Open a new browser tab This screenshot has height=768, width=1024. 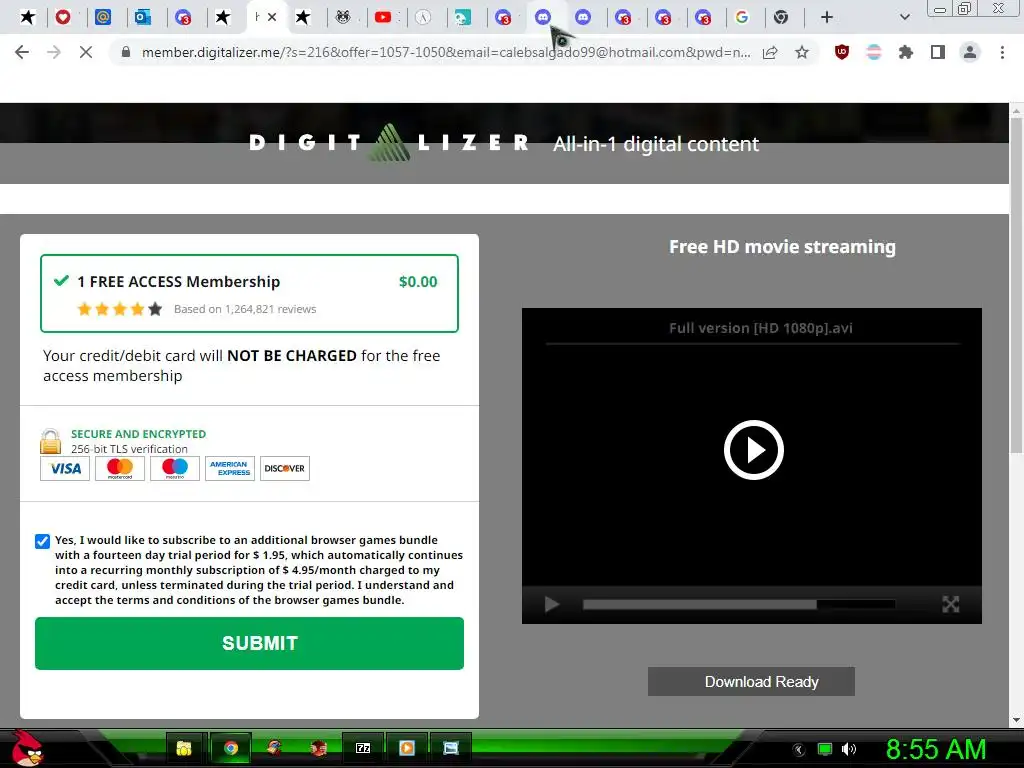pyautogui.click(x=827, y=17)
